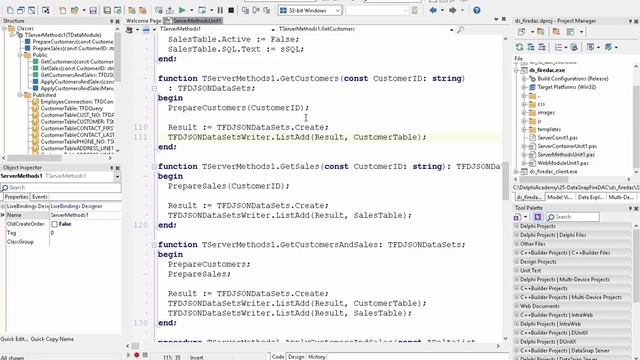Navigate forward with the right arrow

[453, 10]
